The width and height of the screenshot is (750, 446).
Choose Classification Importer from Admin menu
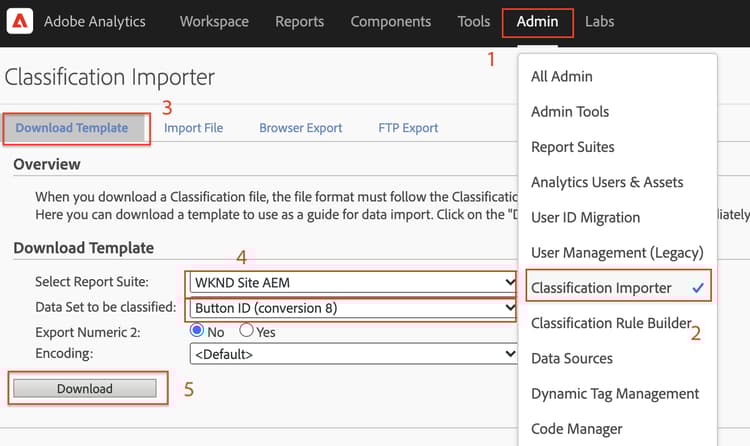pos(601,288)
